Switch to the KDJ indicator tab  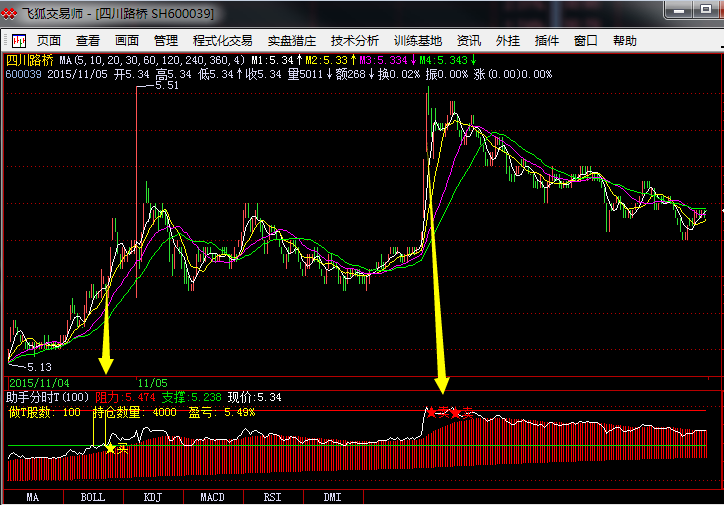[x=153, y=496]
